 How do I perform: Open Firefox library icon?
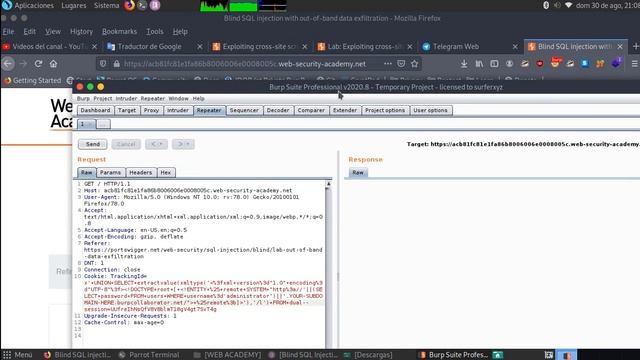(x=479, y=64)
